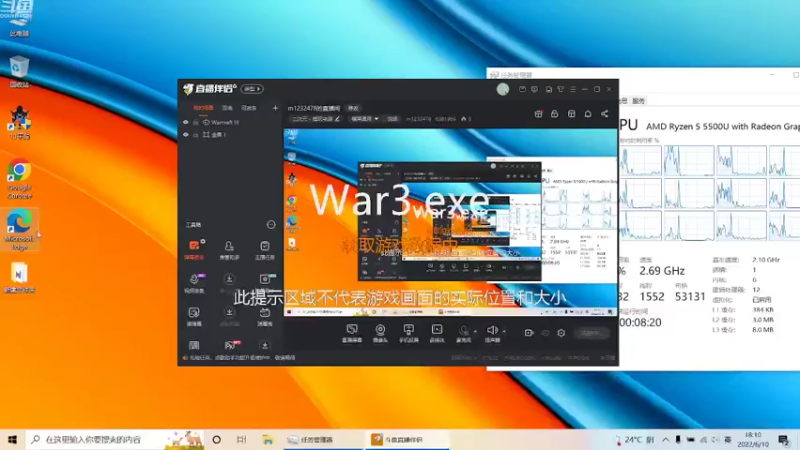
Task: Open the Recycle Bin desktop icon
Action: pyautogui.click(x=19, y=71)
